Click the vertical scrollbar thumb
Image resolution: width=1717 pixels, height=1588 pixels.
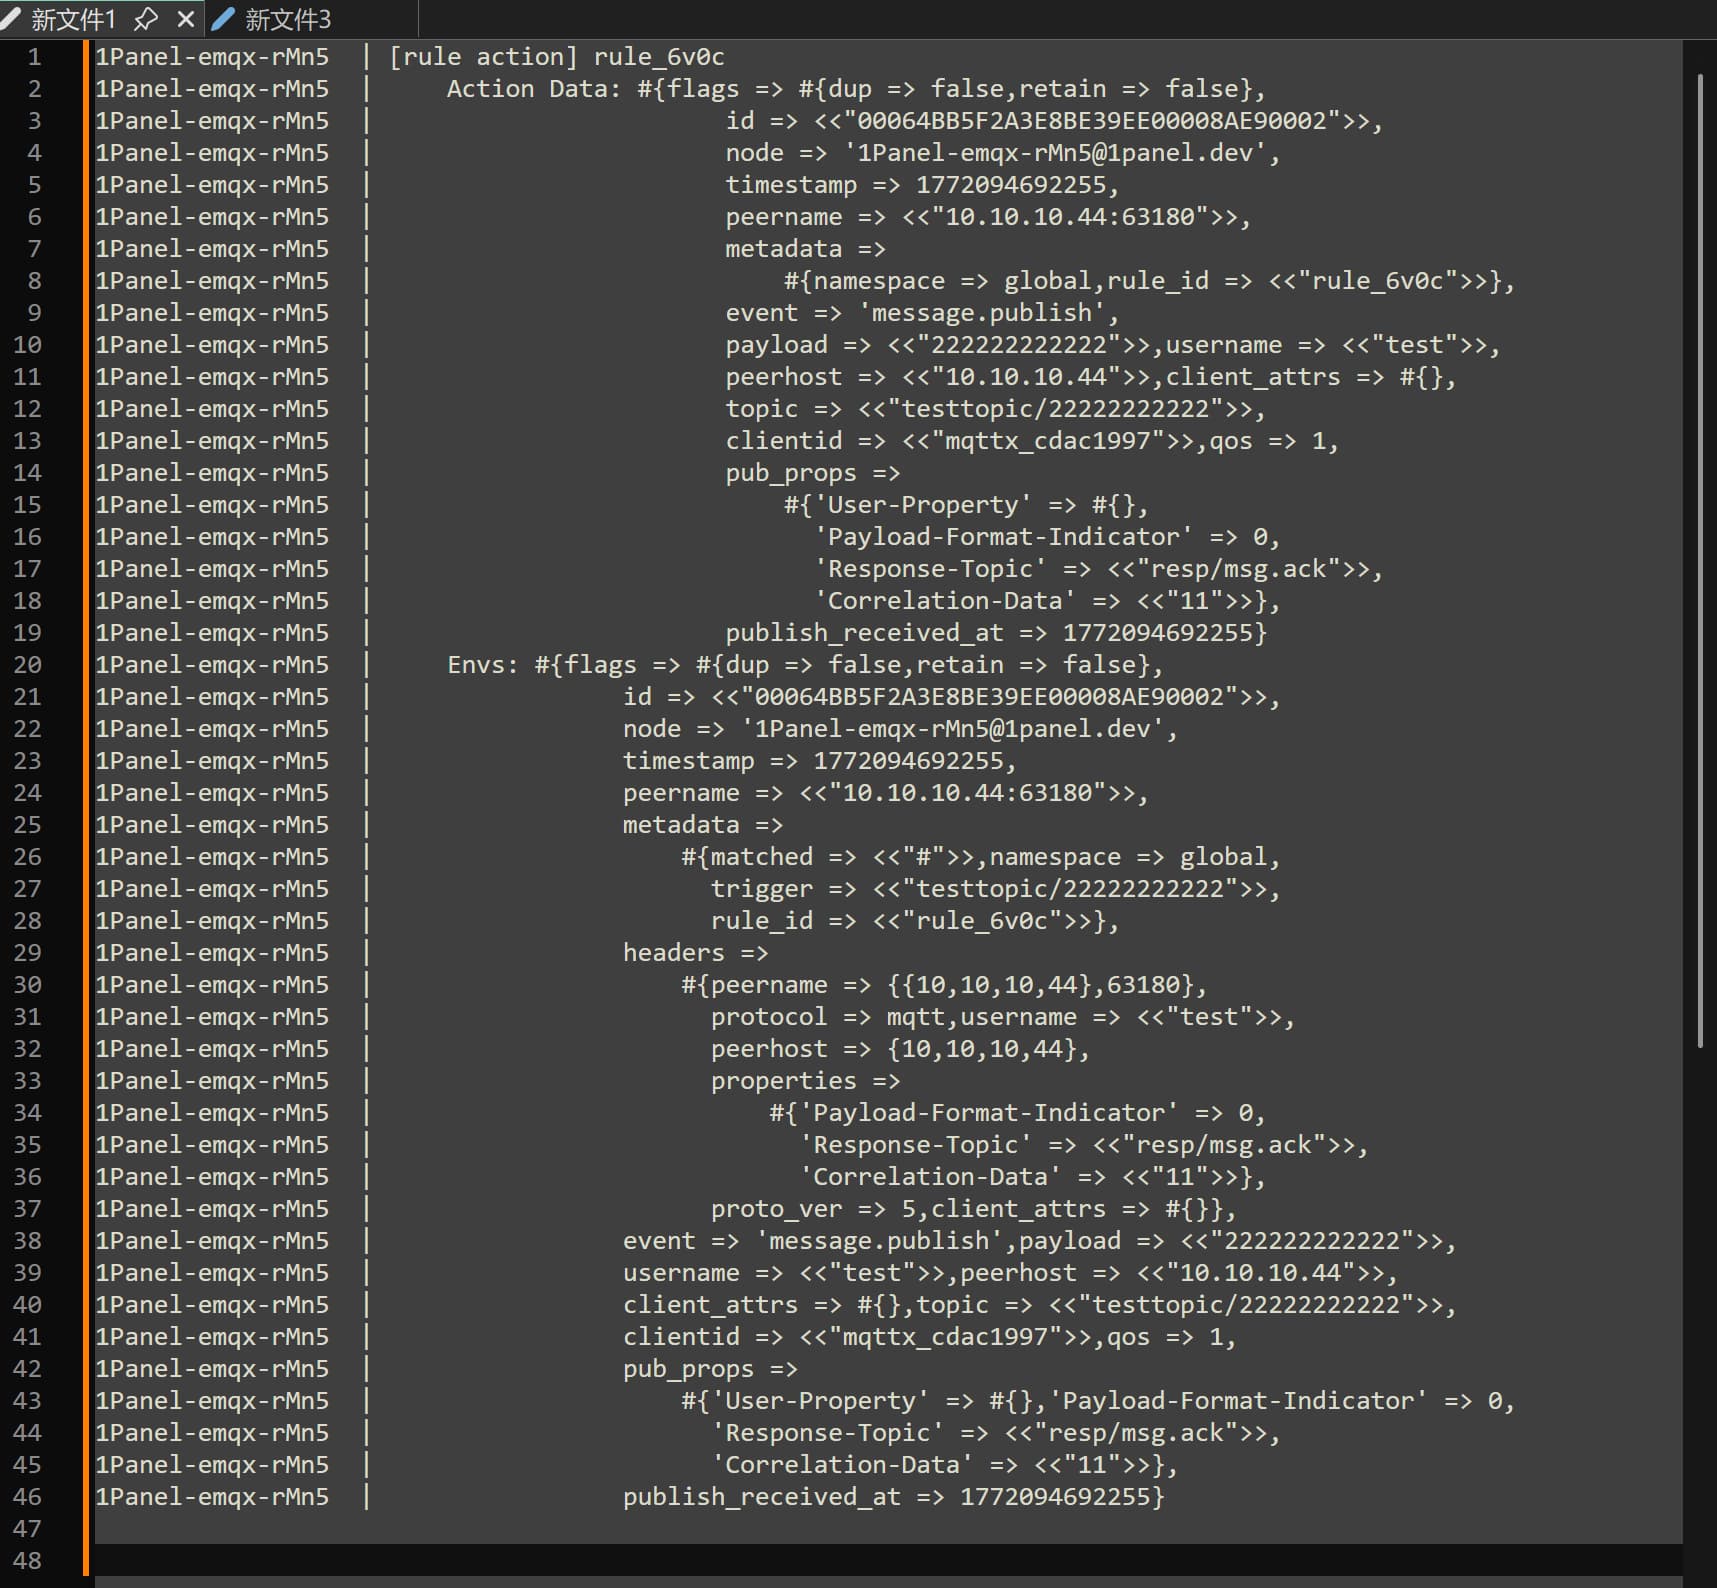point(1700,560)
